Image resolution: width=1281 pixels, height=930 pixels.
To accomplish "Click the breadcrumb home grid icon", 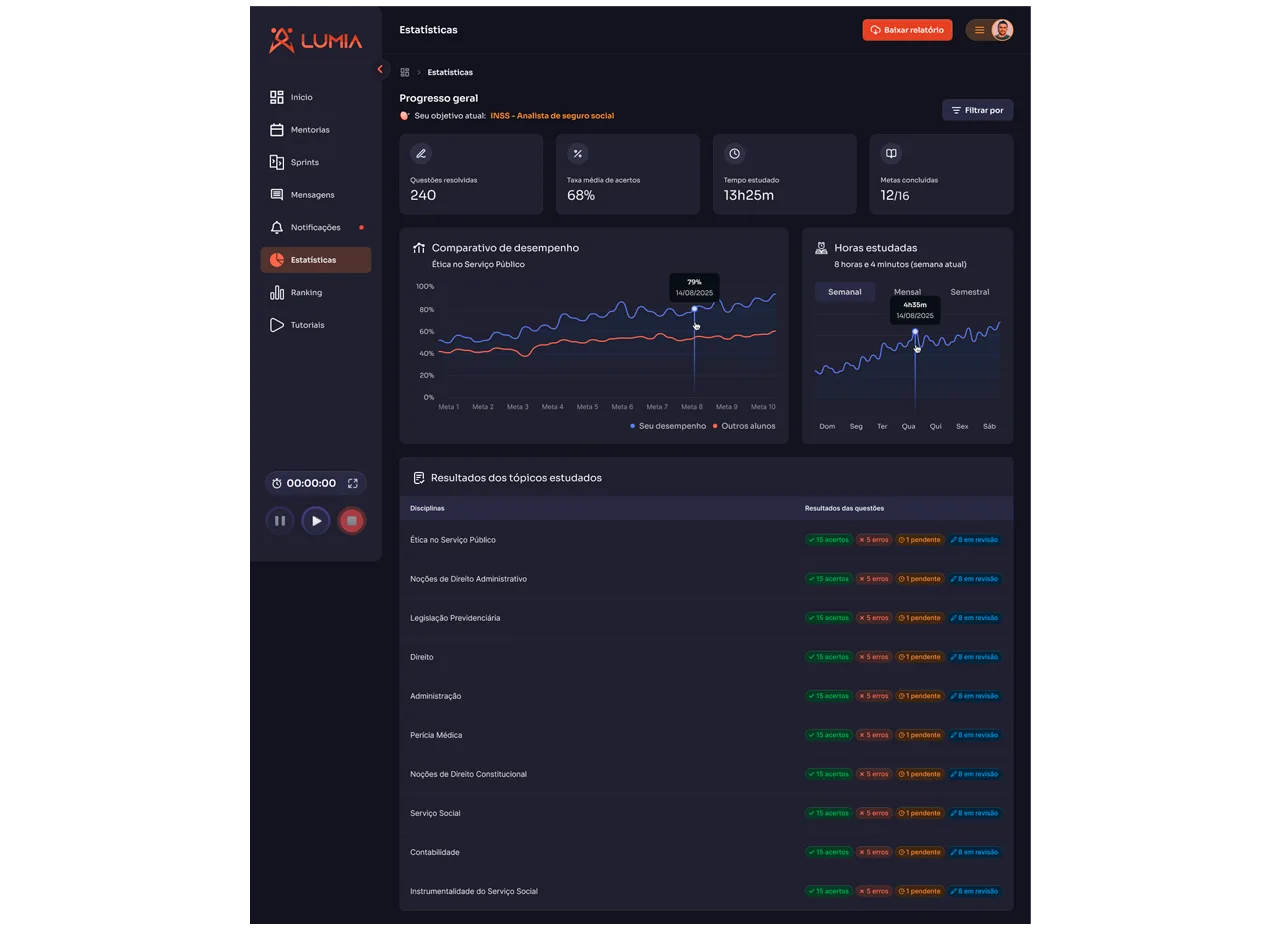I will tap(405, 73).
